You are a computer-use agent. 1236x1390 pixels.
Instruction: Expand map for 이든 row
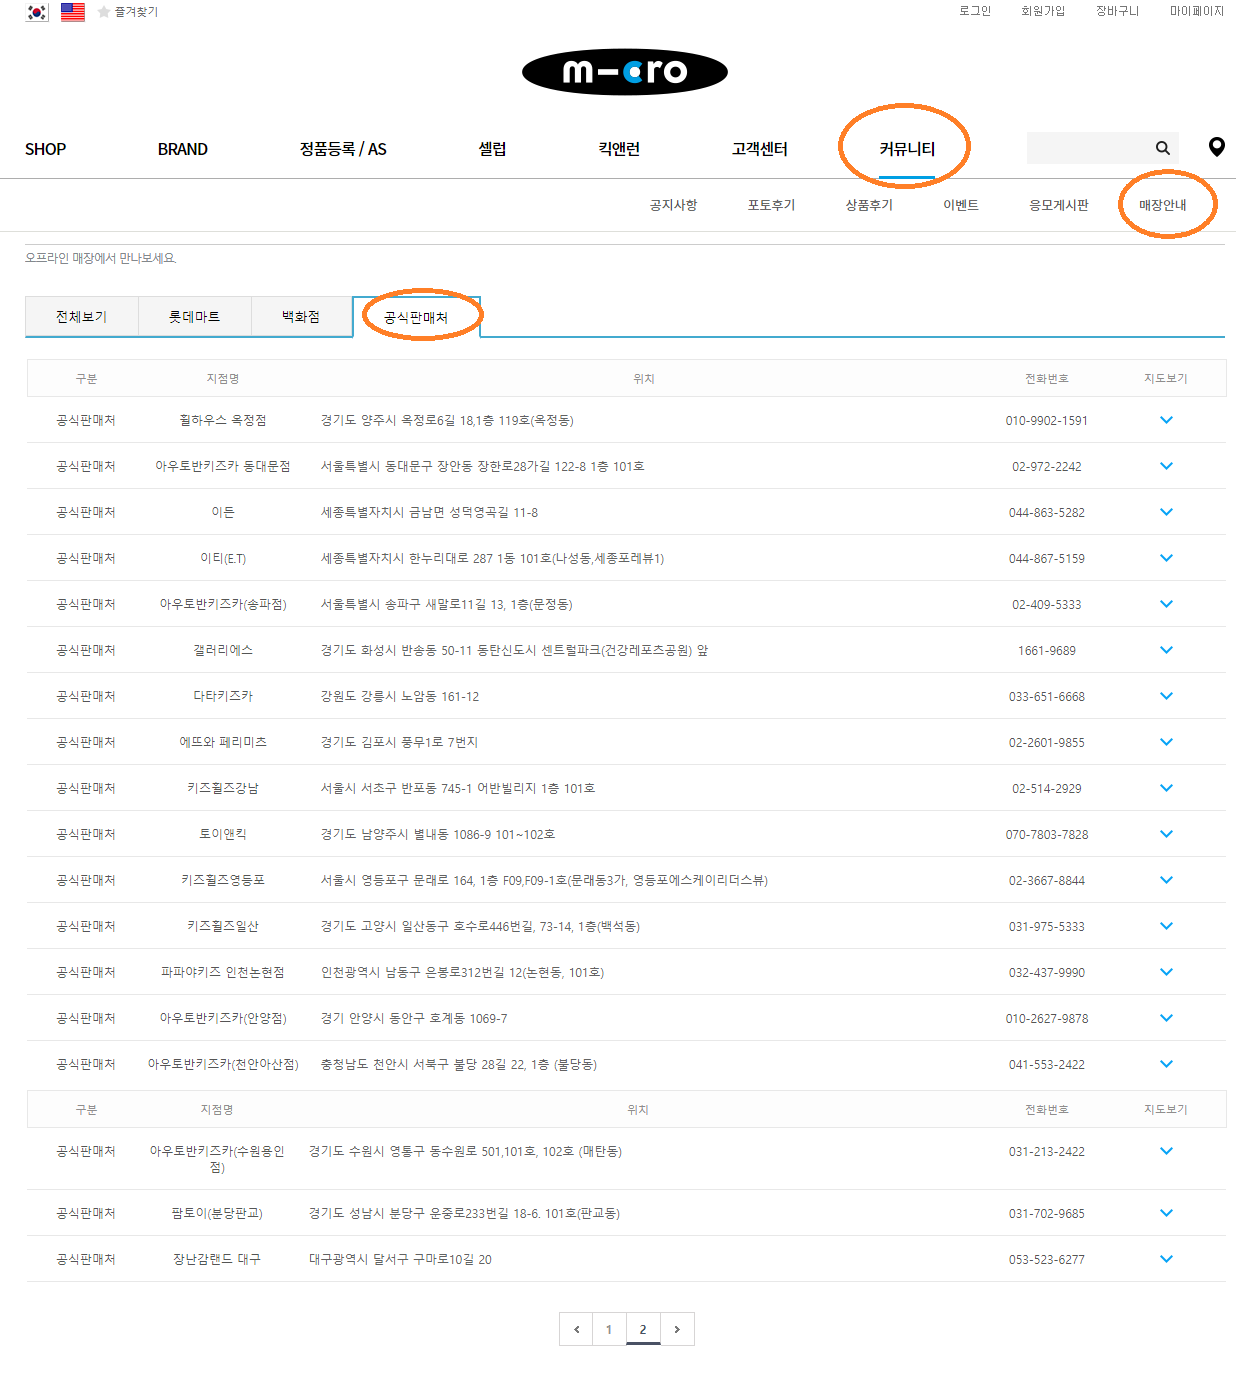pos(1166,512)
